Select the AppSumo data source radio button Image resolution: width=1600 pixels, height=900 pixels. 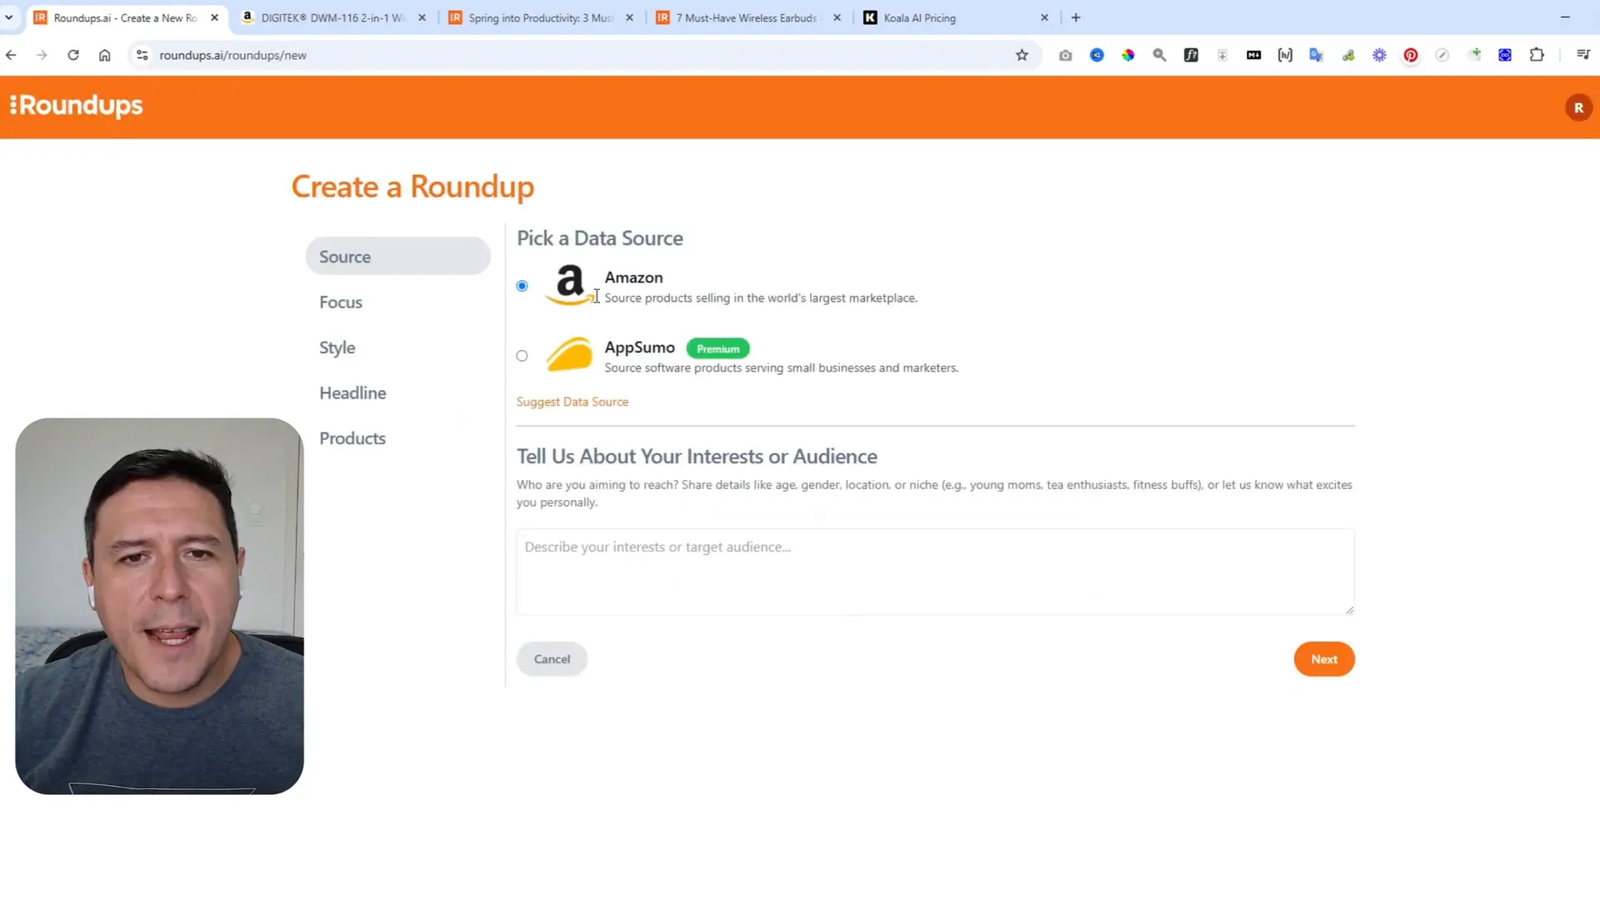click(521, 355)
